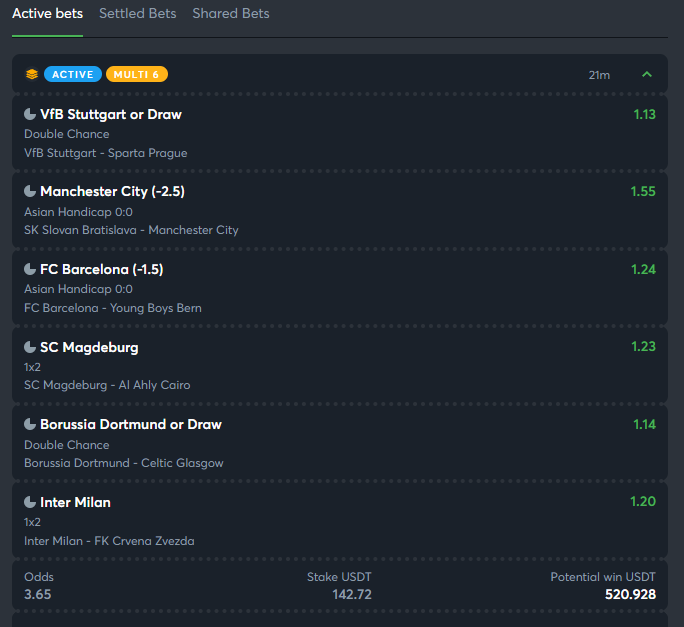Click pending icon beside Borussia Dortmund or Draw
The height and width of the screenshot is (627, 684).
[x=30, y=424]
